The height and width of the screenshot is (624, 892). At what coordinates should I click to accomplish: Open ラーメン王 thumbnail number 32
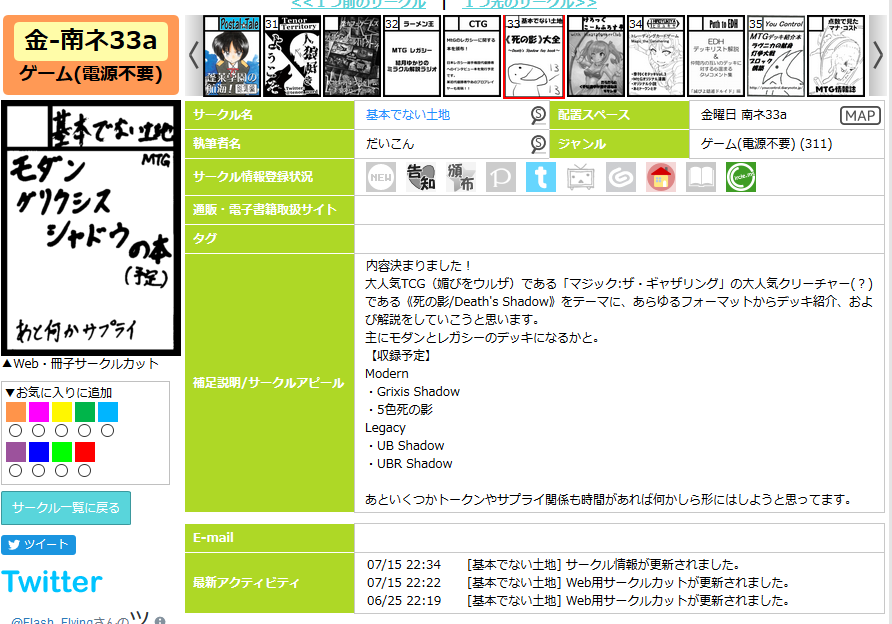[412, 56]
